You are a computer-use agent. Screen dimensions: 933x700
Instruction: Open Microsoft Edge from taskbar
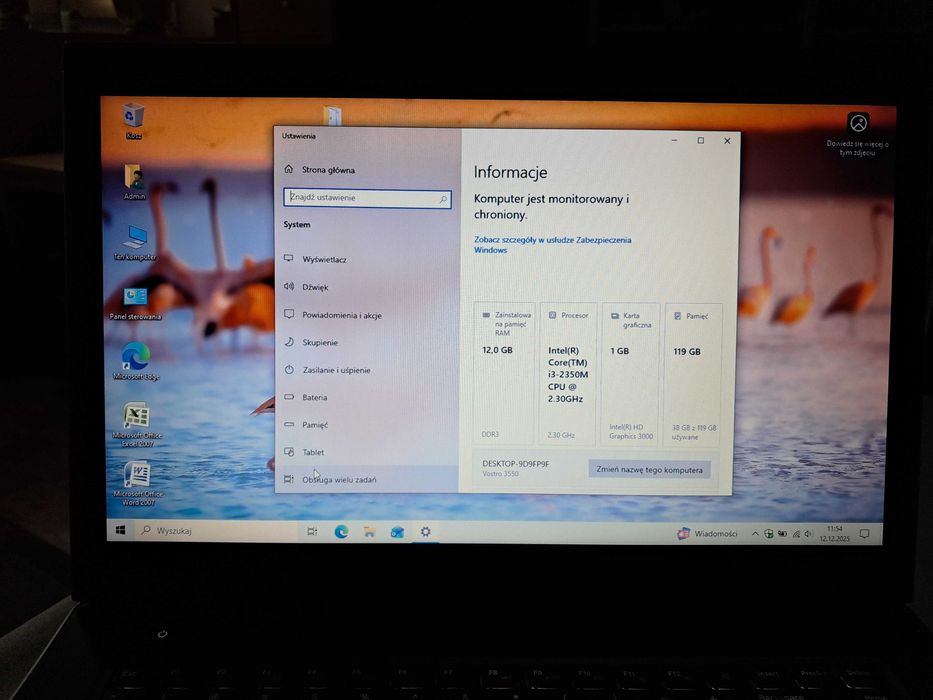(341, 532)
